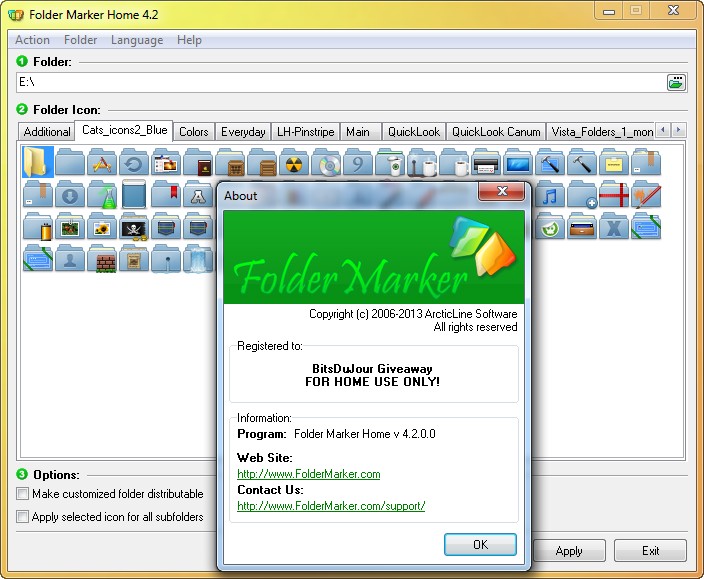Open the Language menu
The width and height of the screenshot is (704, 579).
point(137,40)
